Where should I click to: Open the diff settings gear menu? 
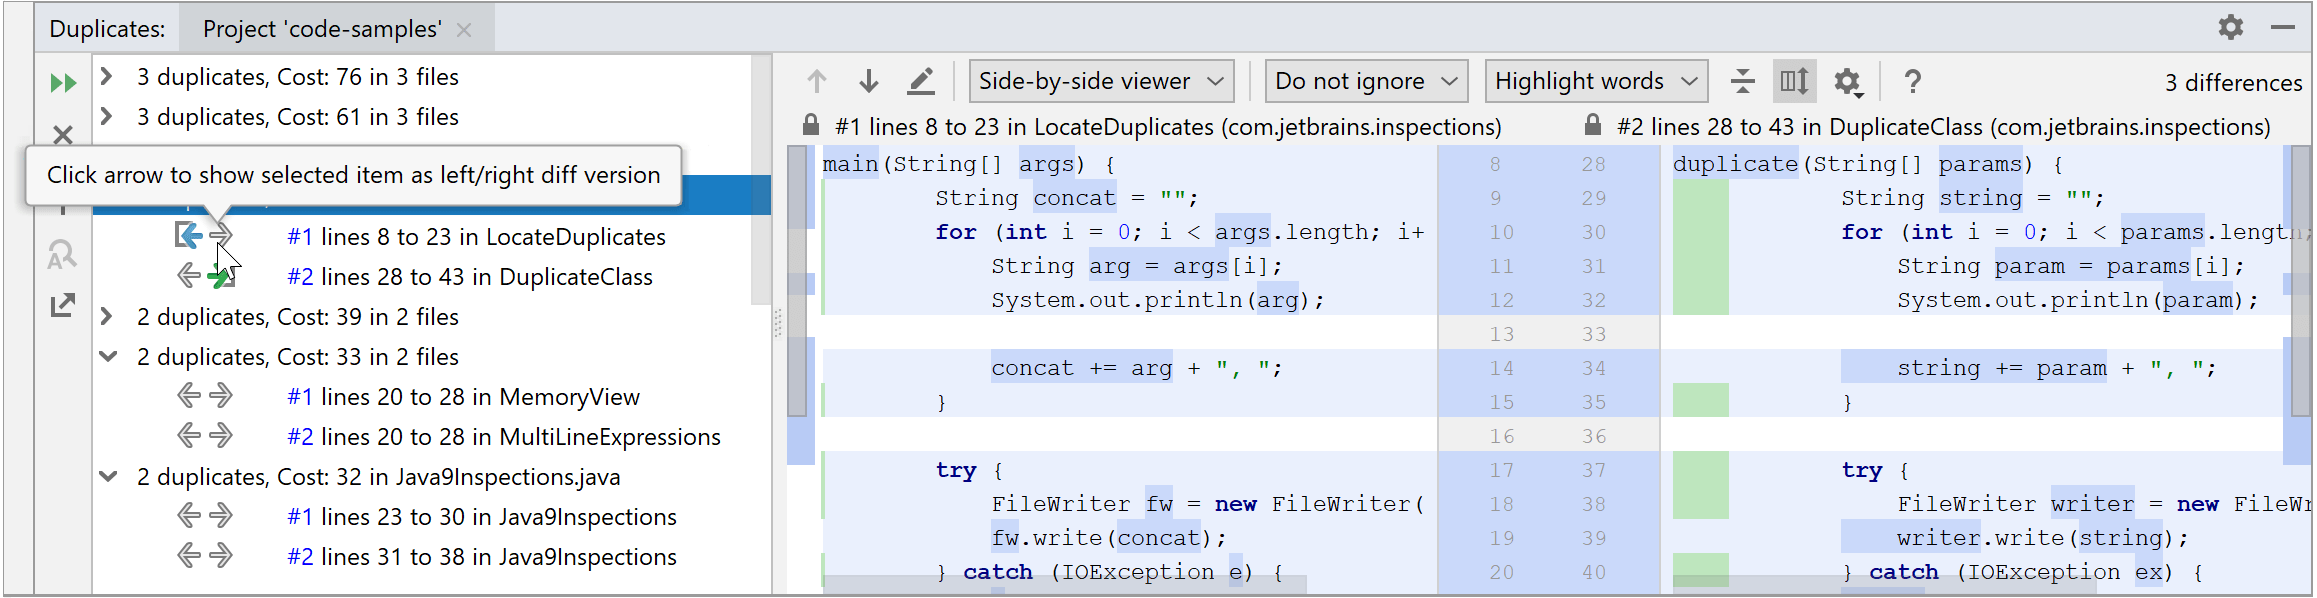(x=1847, y=82)
